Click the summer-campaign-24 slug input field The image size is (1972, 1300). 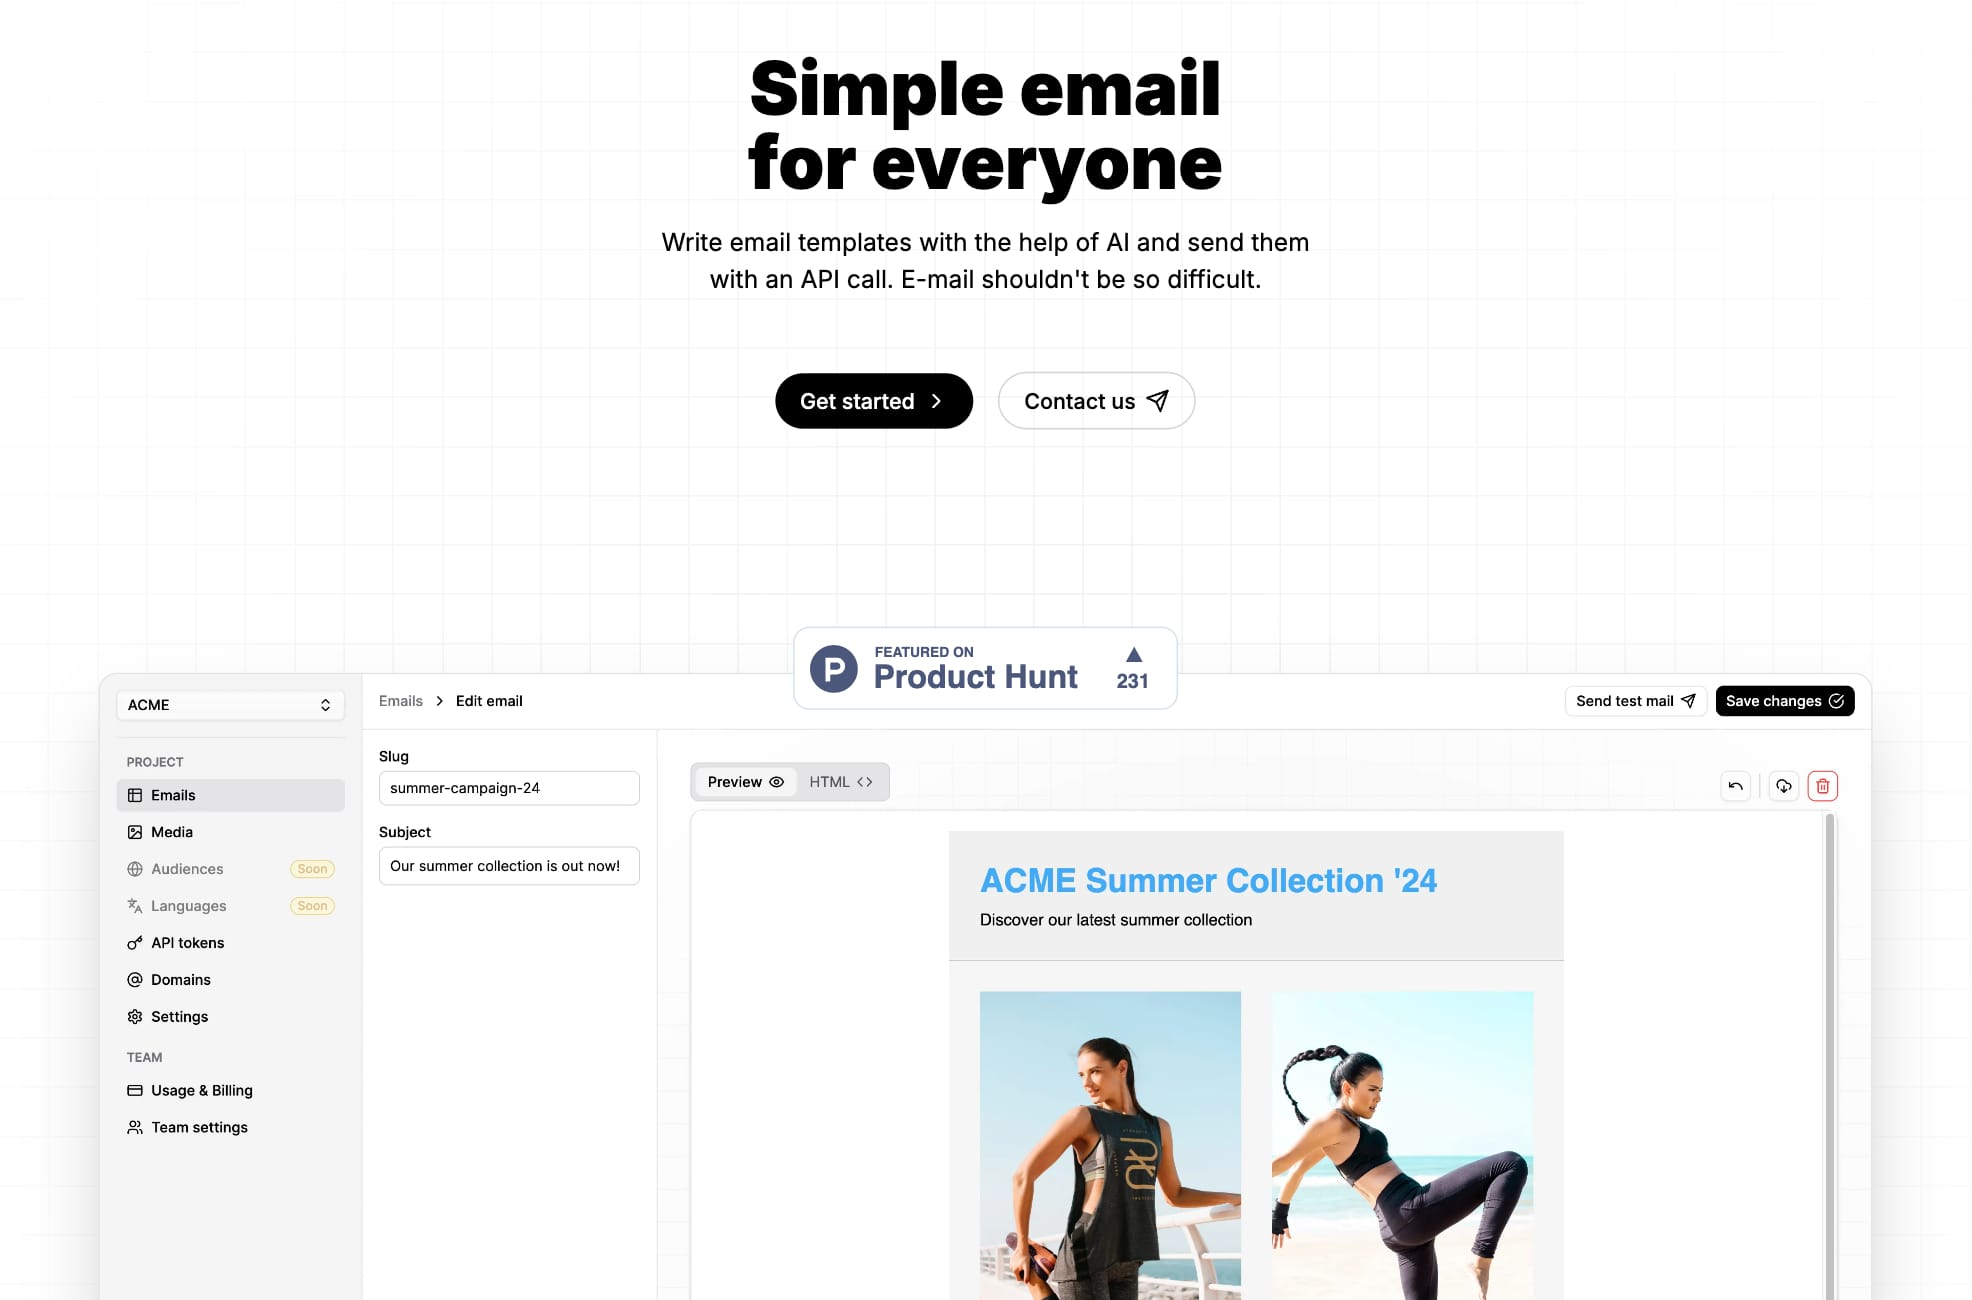508,786
